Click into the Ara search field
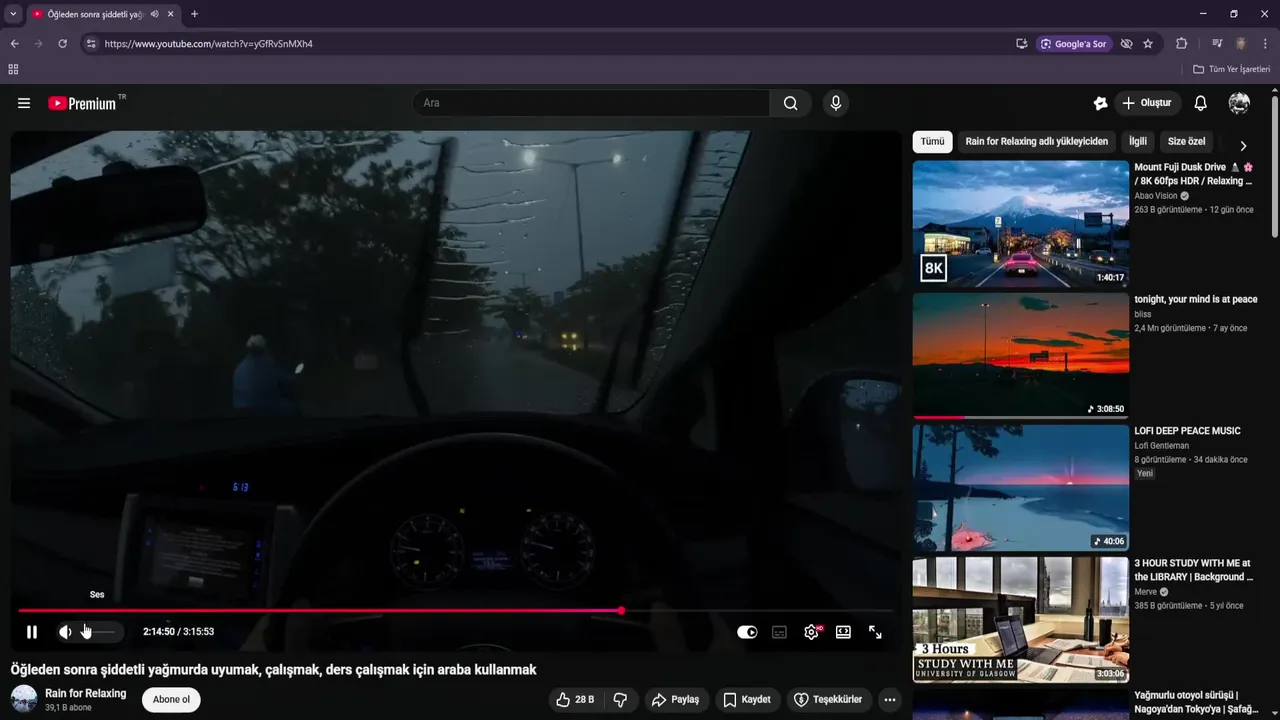Viewport: 1280px width, 720px height. tap(590, 103)
